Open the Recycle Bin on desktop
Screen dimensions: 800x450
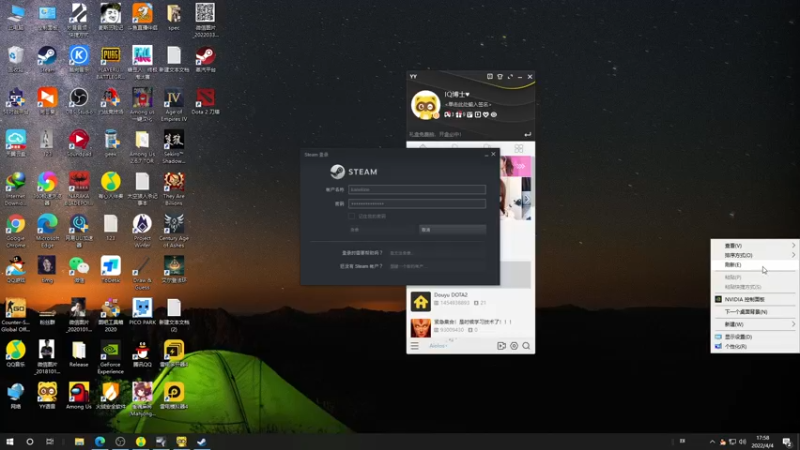pos(15,59)
